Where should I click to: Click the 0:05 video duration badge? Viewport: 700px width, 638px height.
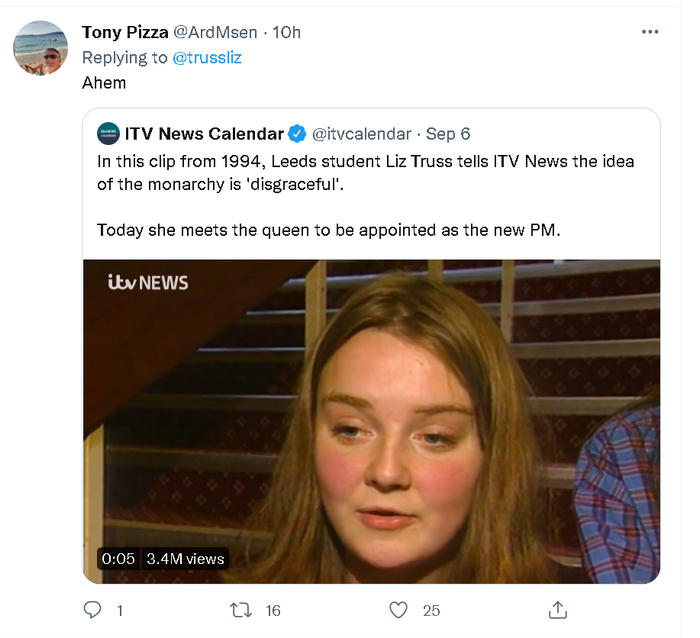click(x=118, y=558)
